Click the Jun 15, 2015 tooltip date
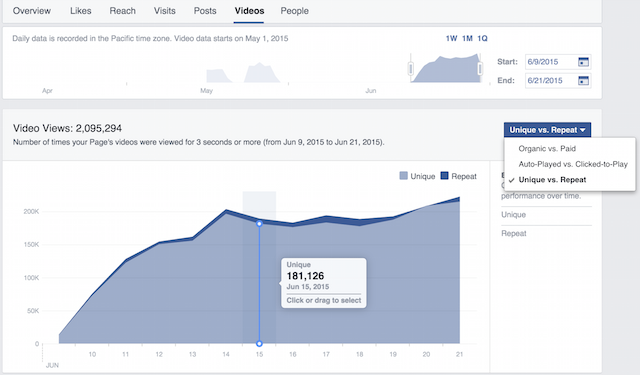This screenshot has width=640, height=375. click(308, 286)
